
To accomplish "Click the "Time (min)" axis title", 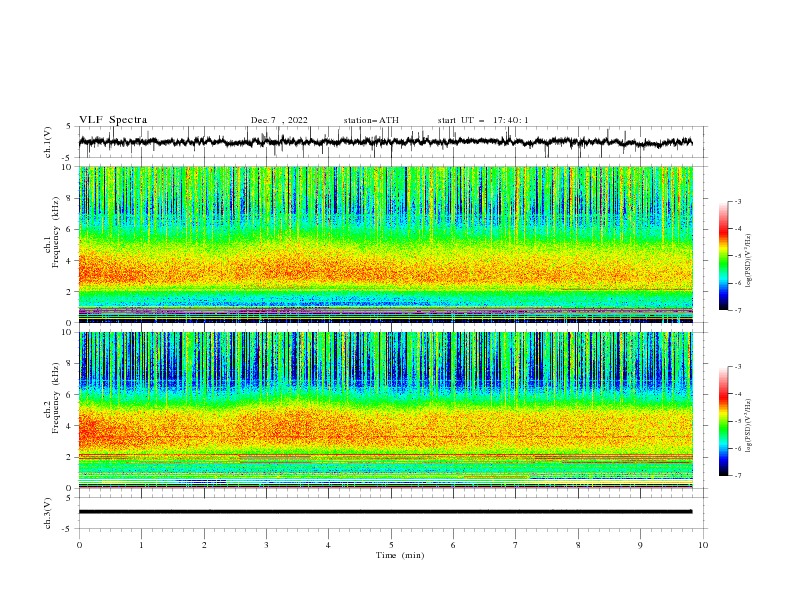I will click(400, 555).
